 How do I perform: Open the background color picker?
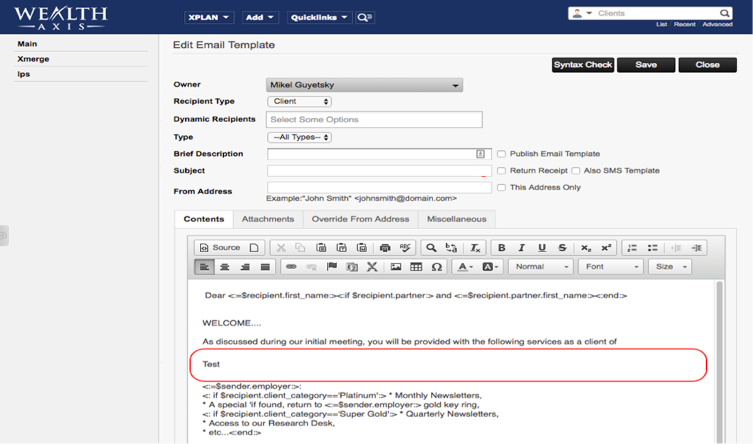[490, 267]
